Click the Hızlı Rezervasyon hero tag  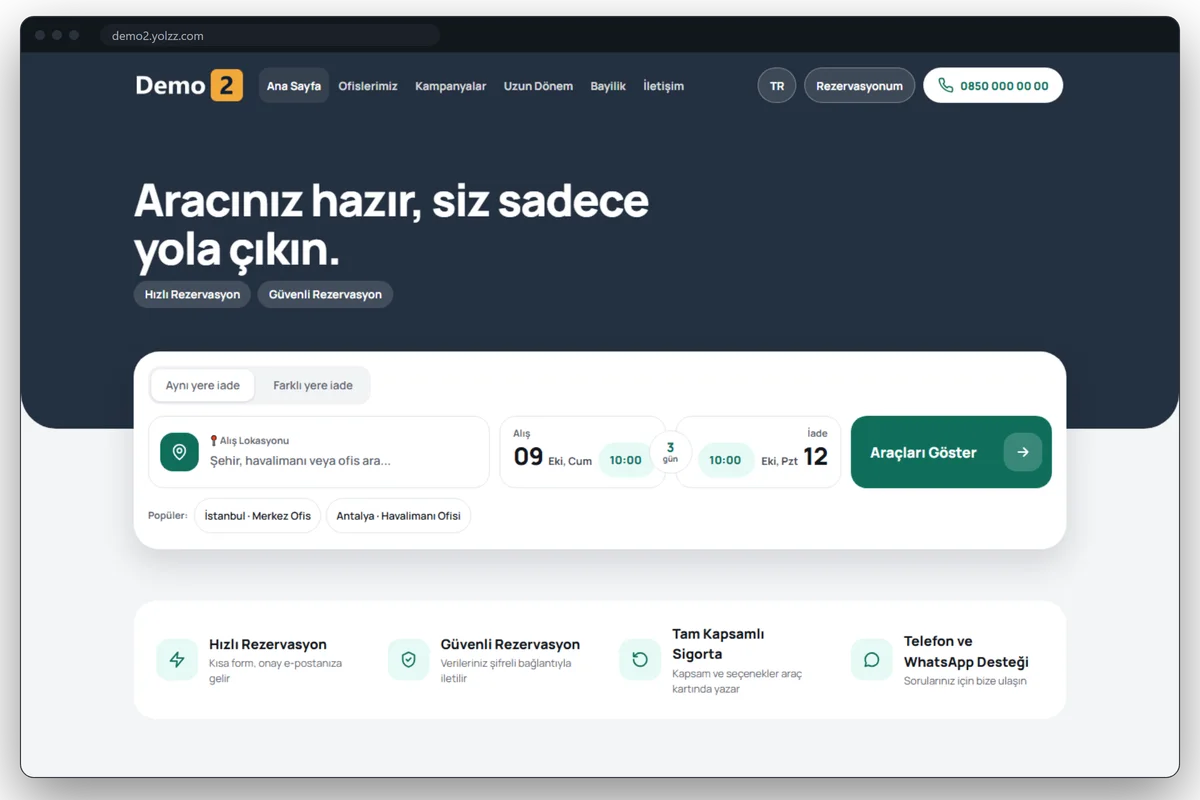pos(192,295)
